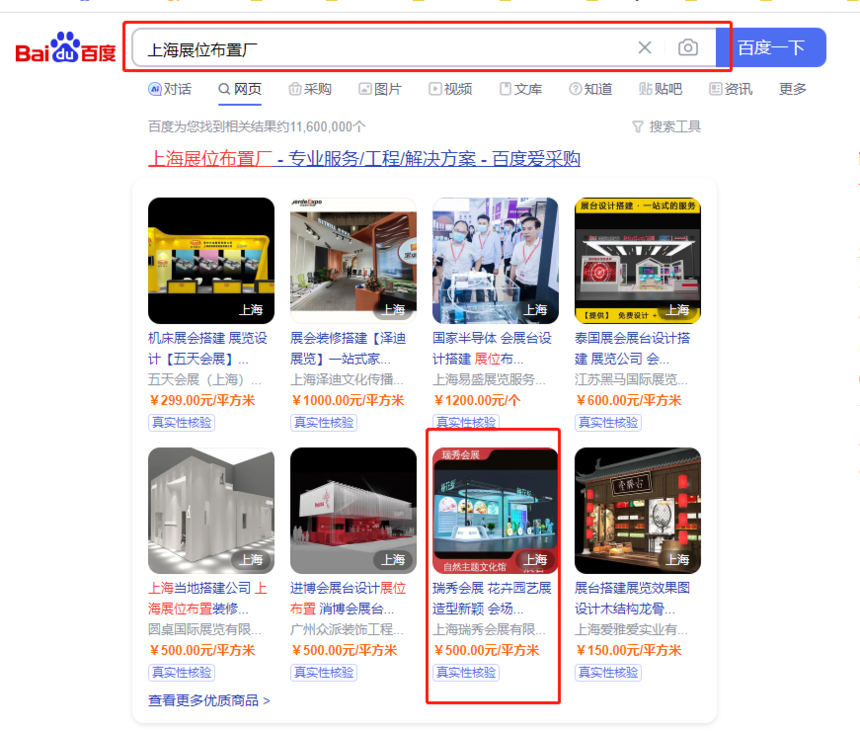The image size is (860, 732).
Task: Open image search via camera icon
Action: tap(688, 48)
